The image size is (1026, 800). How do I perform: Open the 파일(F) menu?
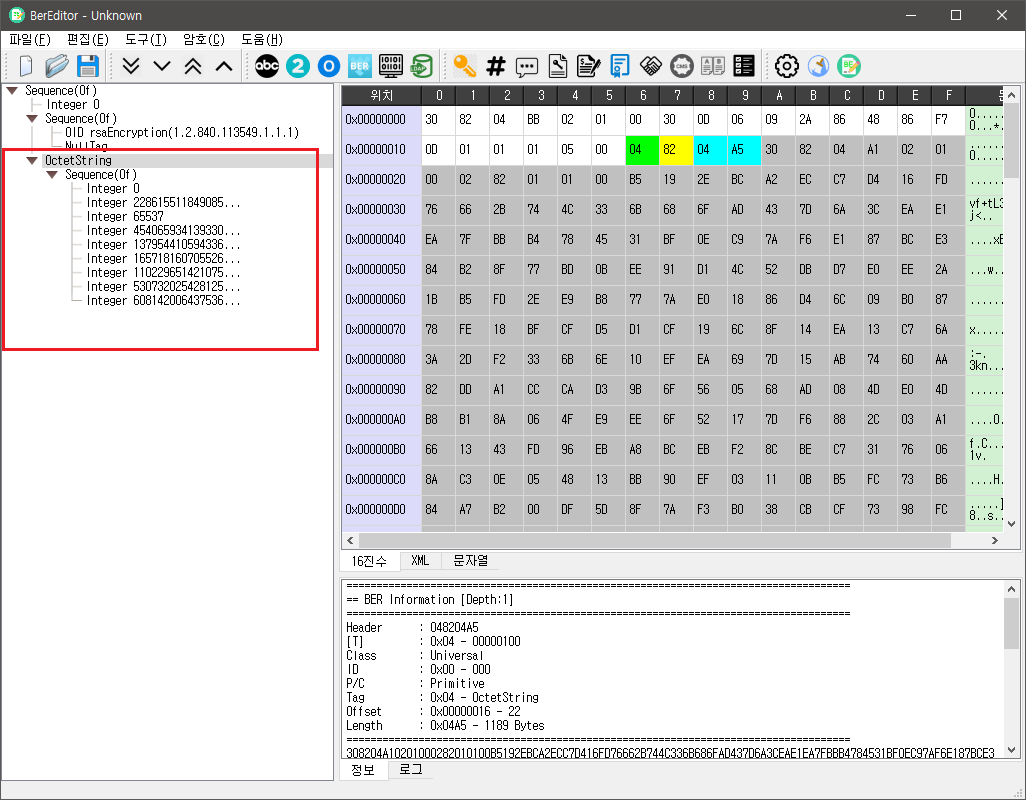(x=30, y=39)
